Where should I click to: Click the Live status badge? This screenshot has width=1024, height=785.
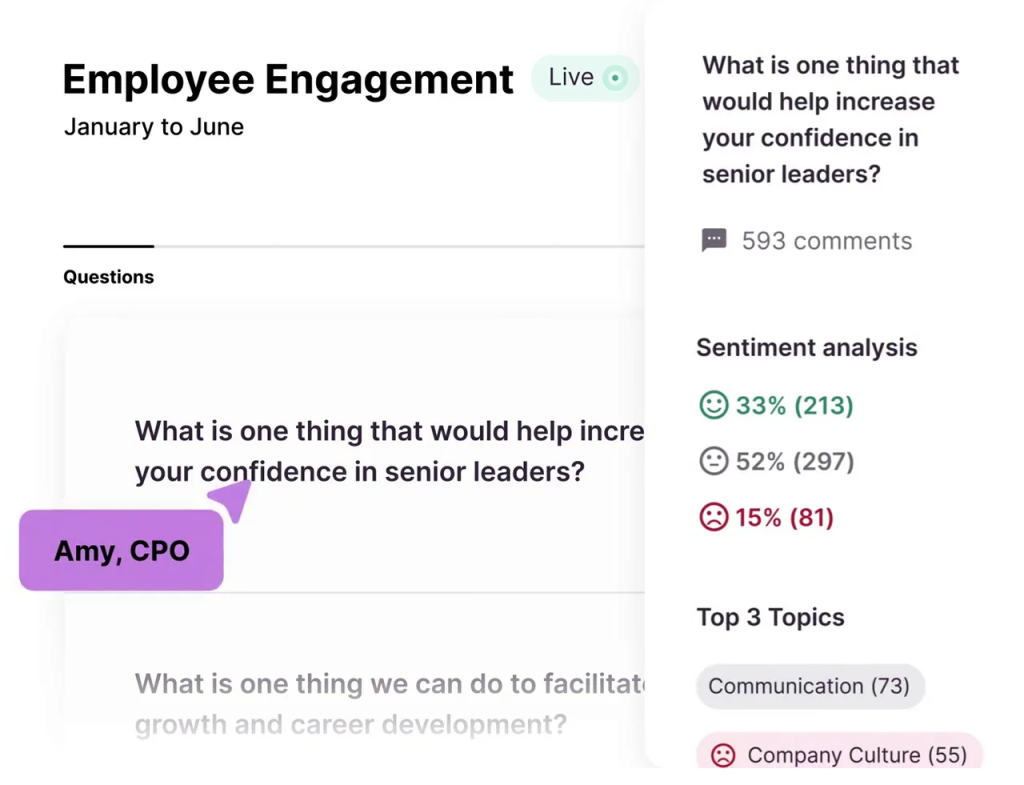coord(585,78)
